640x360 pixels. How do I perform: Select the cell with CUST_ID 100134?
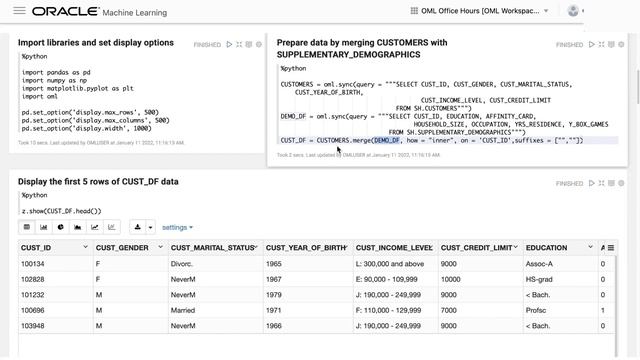coord(56,264)
